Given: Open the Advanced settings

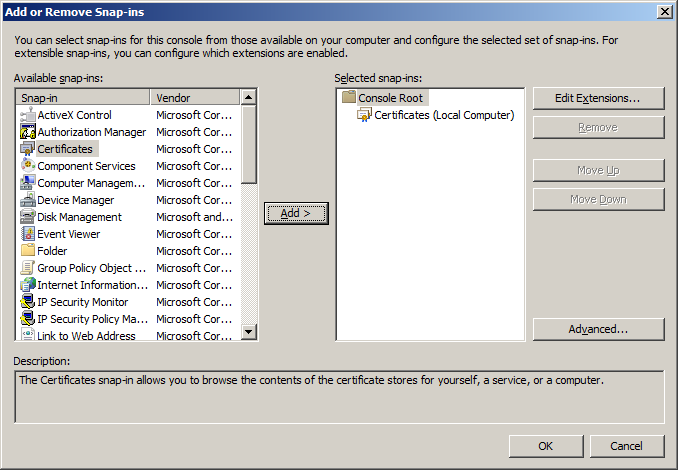Looking at the screenshot, I should tap(598, 329).
